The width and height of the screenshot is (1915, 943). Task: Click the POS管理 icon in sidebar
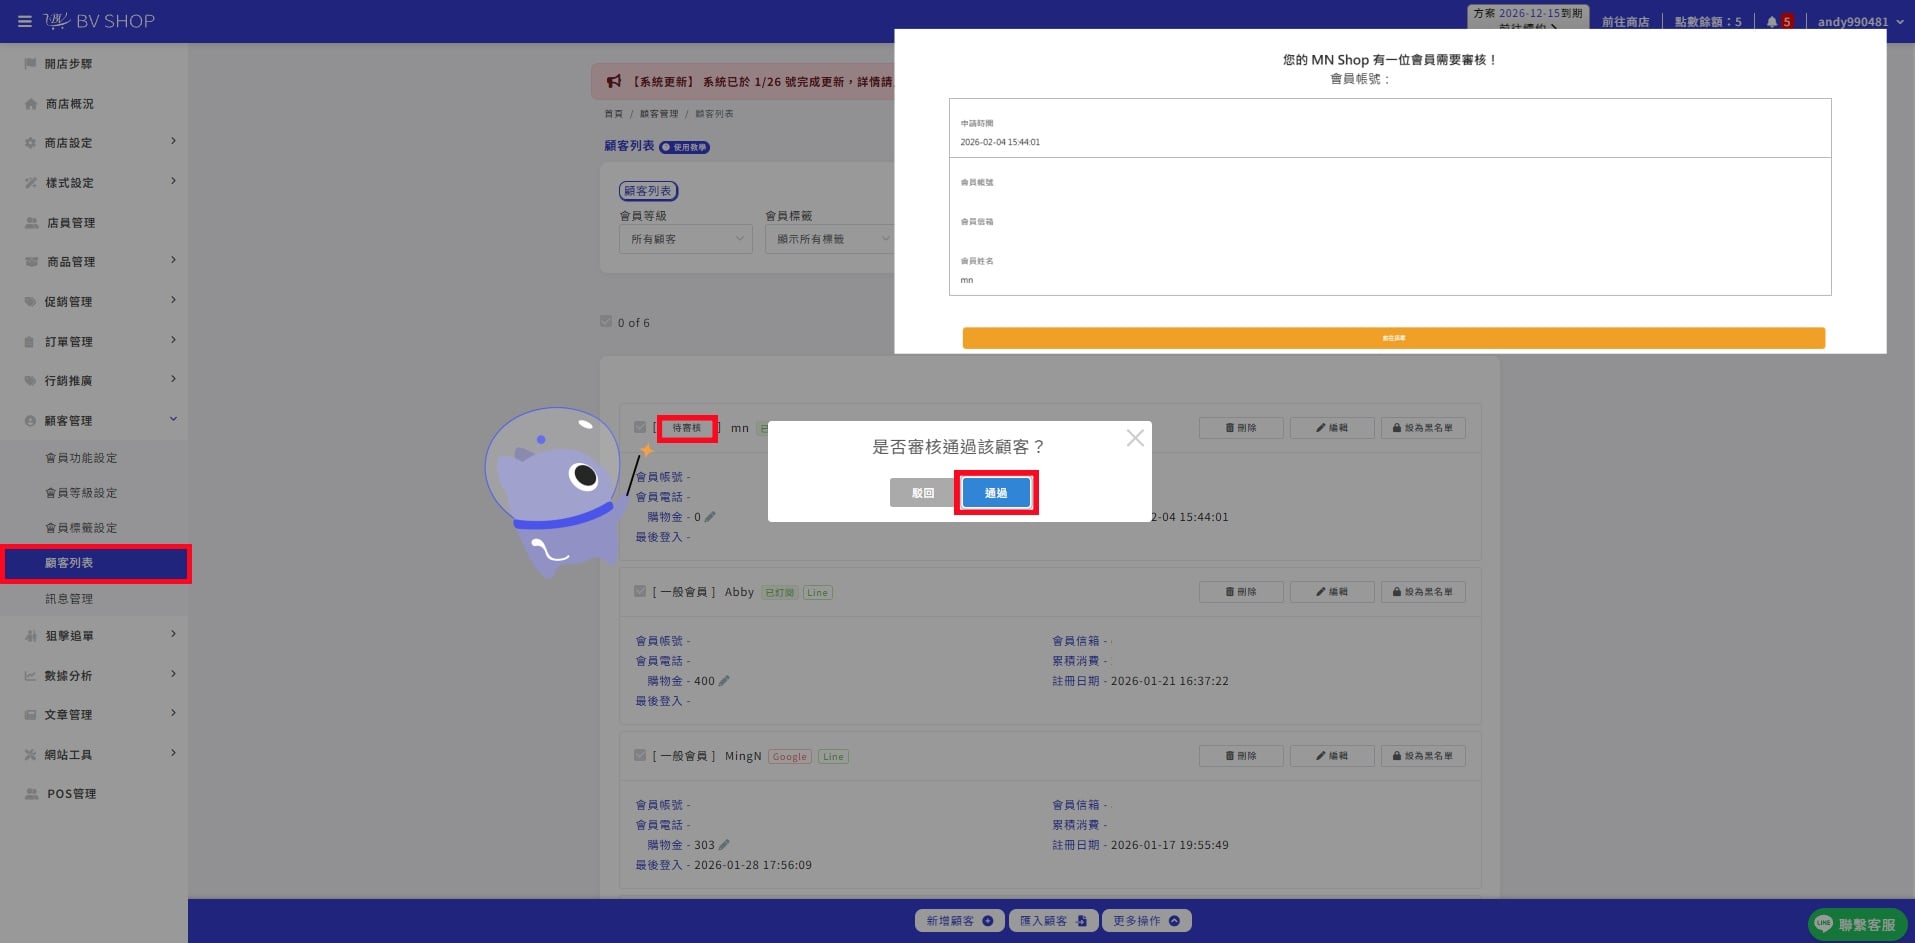tap(31, 794)
